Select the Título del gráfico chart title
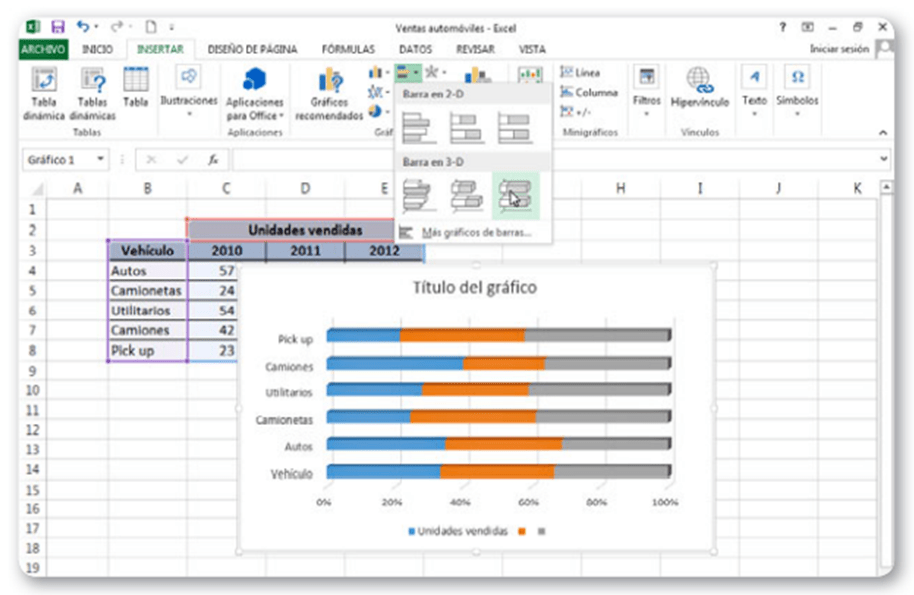 [474, 288]
